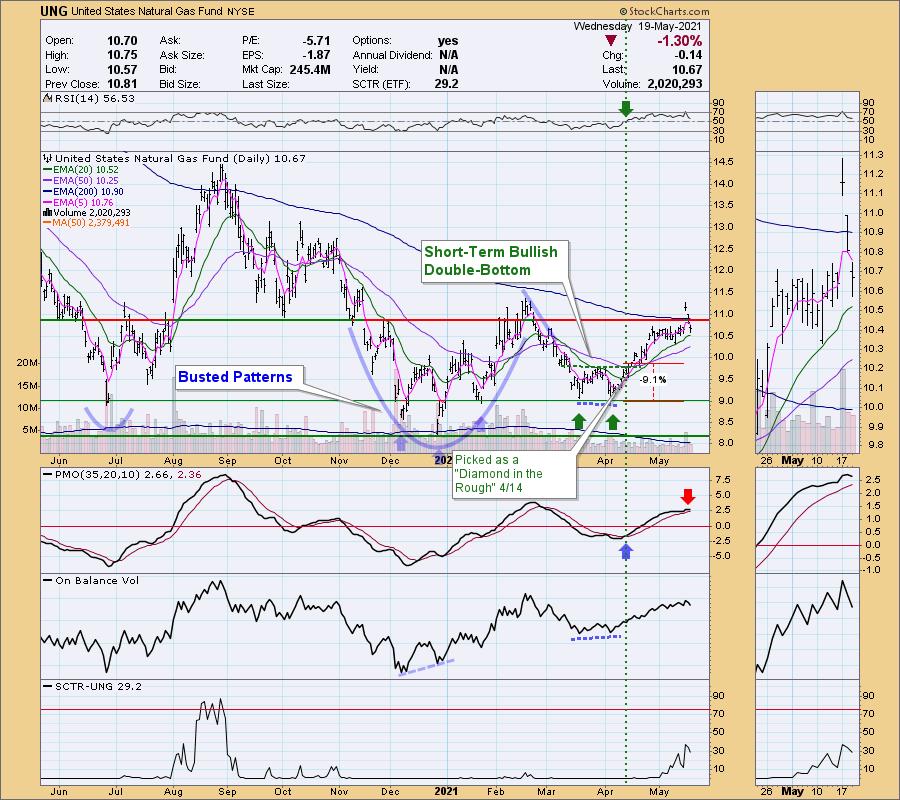The image size is (900, 800).
Task: Click the 'Volume 2,020,293' chart legend entry
Action: 87,212
